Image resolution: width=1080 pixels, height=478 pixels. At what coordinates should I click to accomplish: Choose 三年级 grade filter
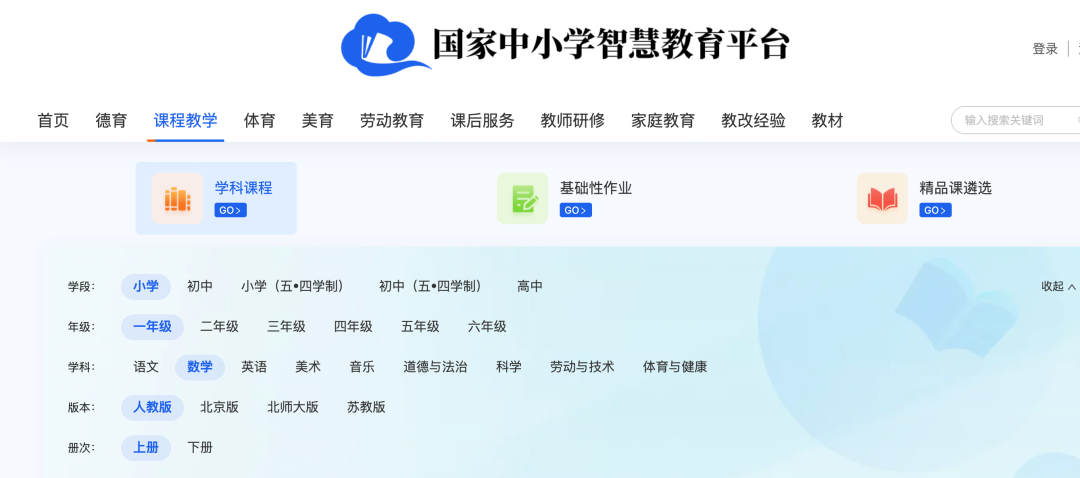tap(287, 327)
